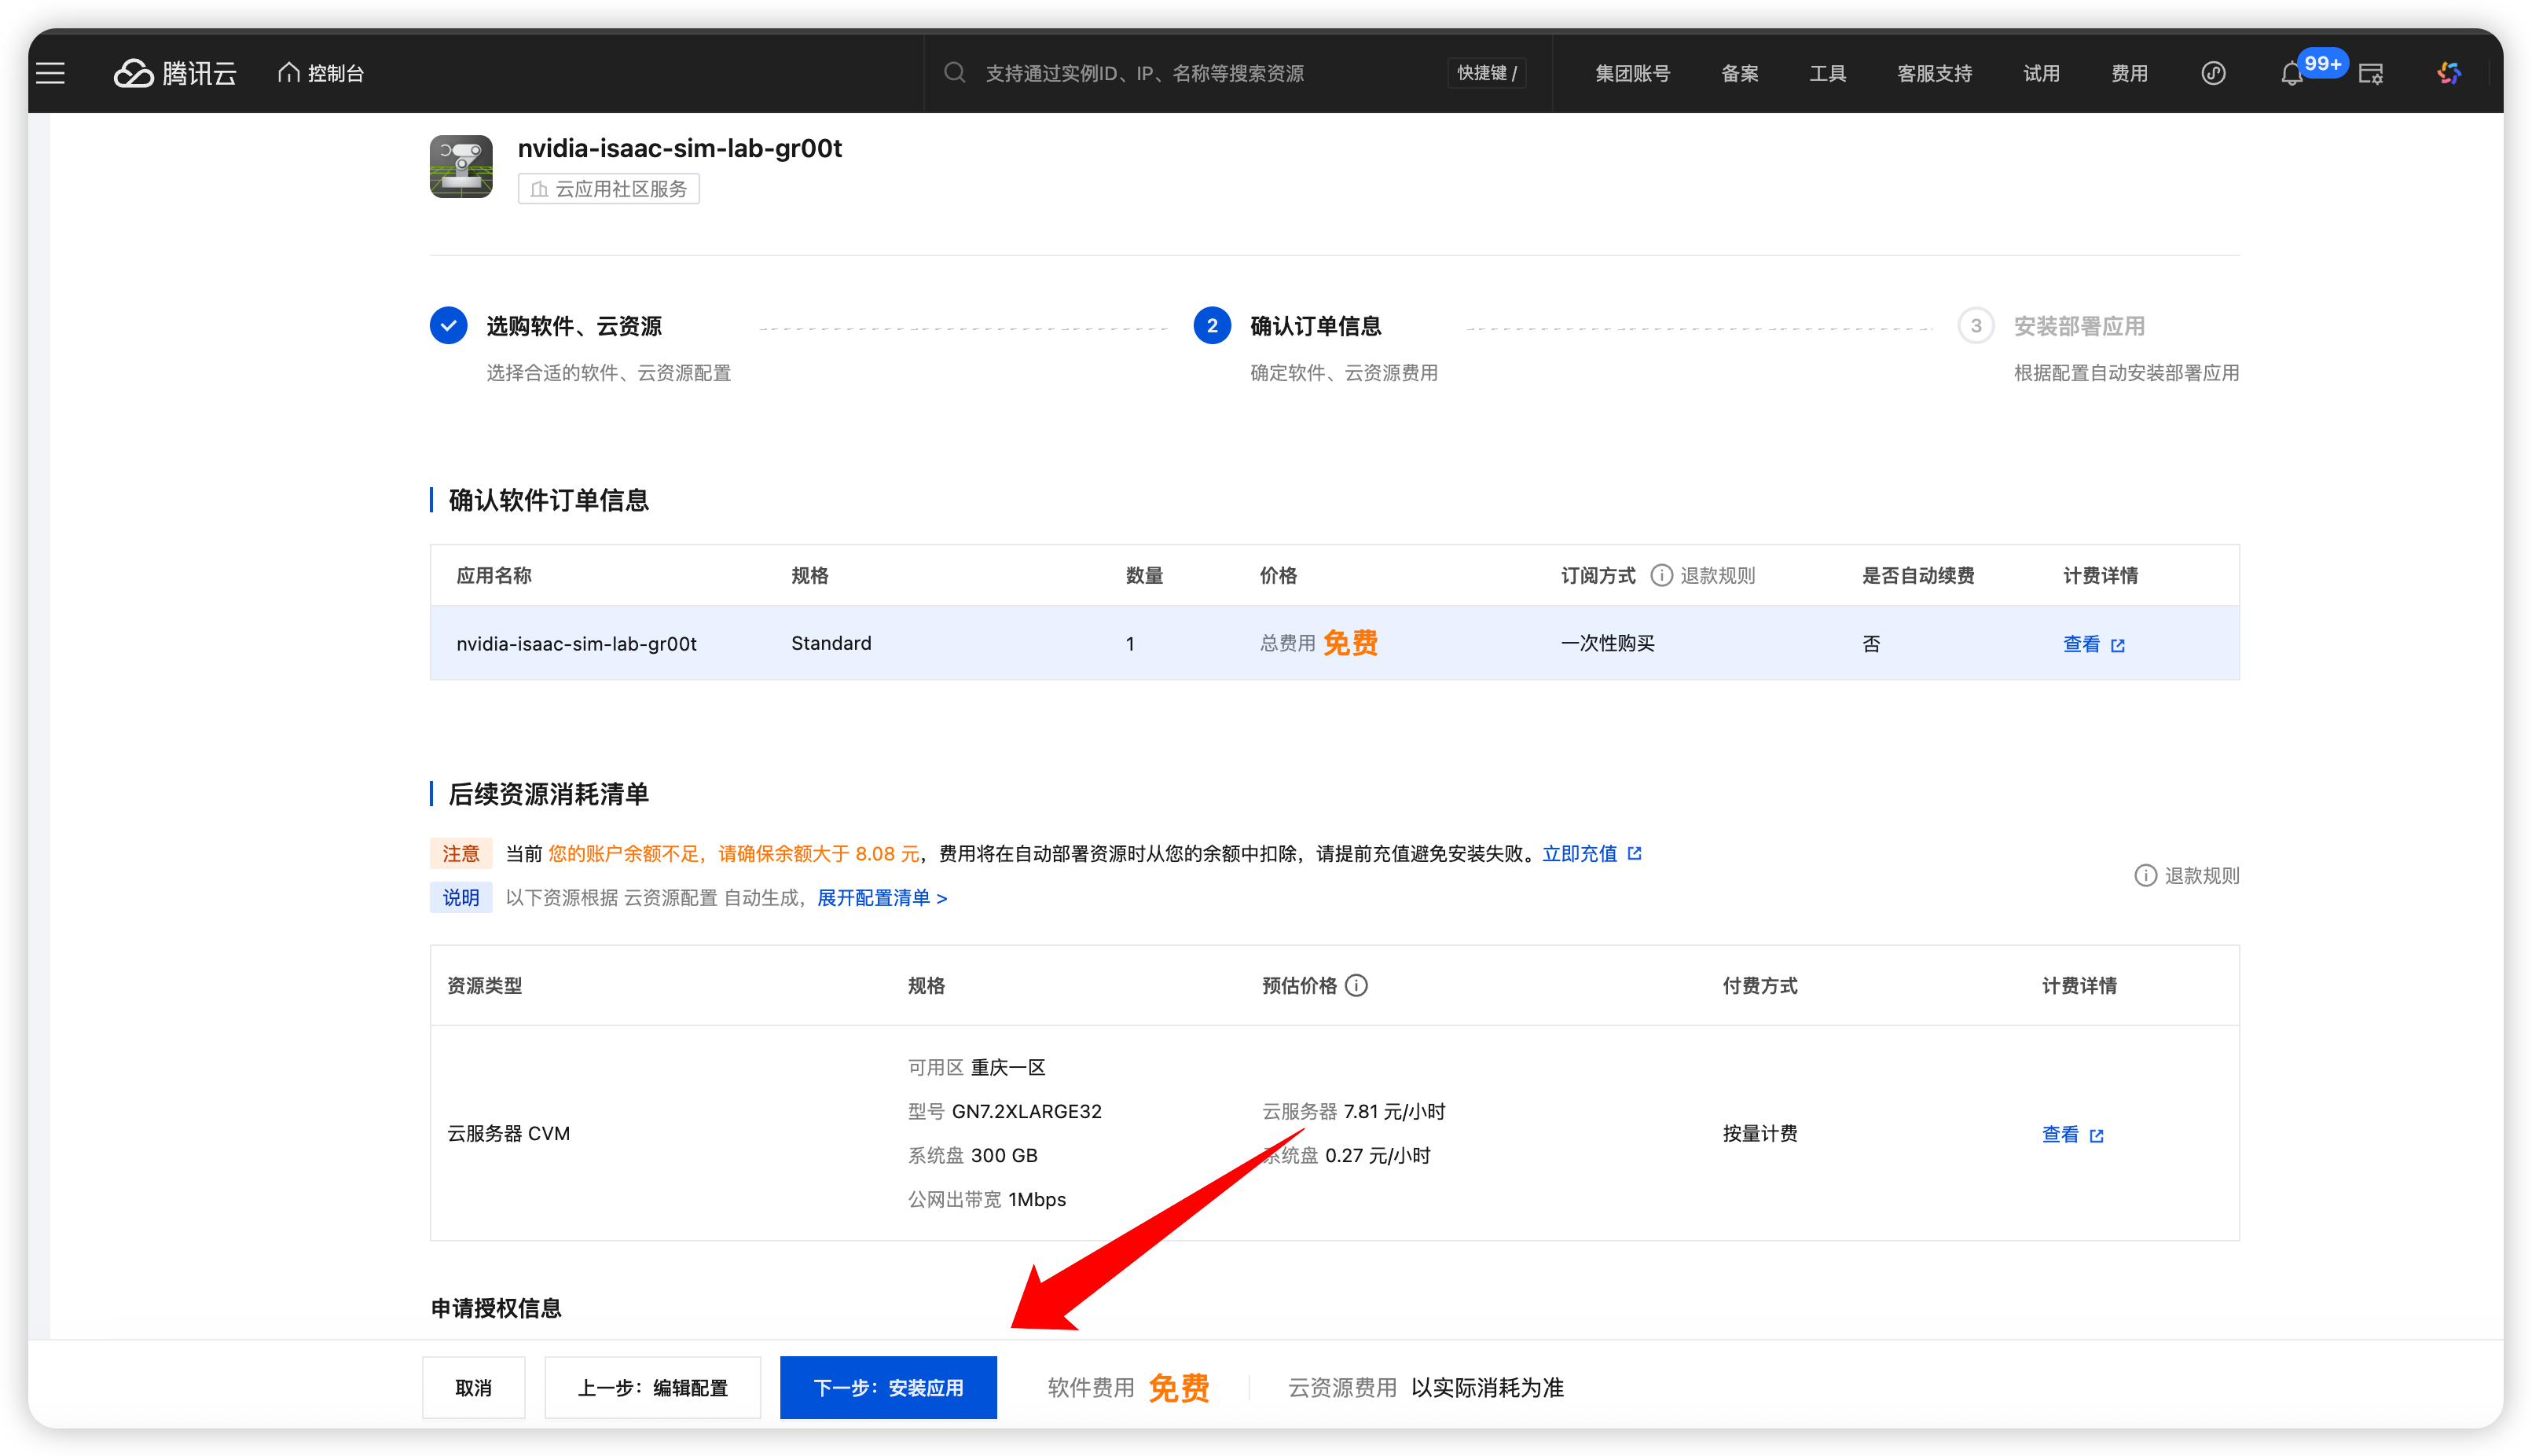Click the Tencent Cloud logo
Image resolution: width=2532 pixels, height=1456 pixels.
(175, 73)
